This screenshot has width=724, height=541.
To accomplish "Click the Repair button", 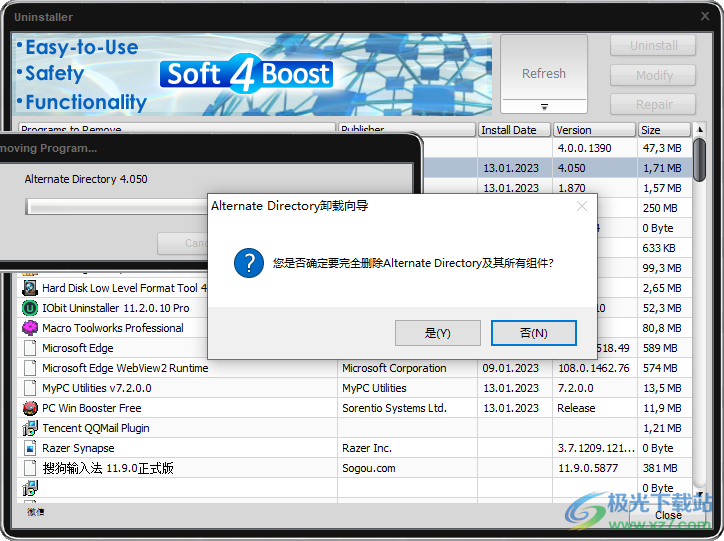I will point(653,104).
